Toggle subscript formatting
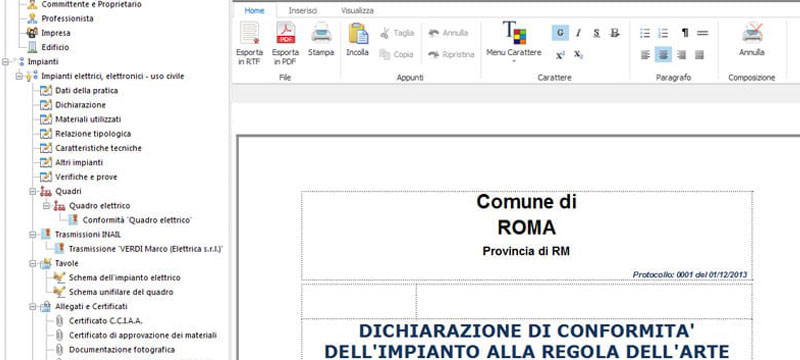Screen dimensions: 800x360 point(578,55)
